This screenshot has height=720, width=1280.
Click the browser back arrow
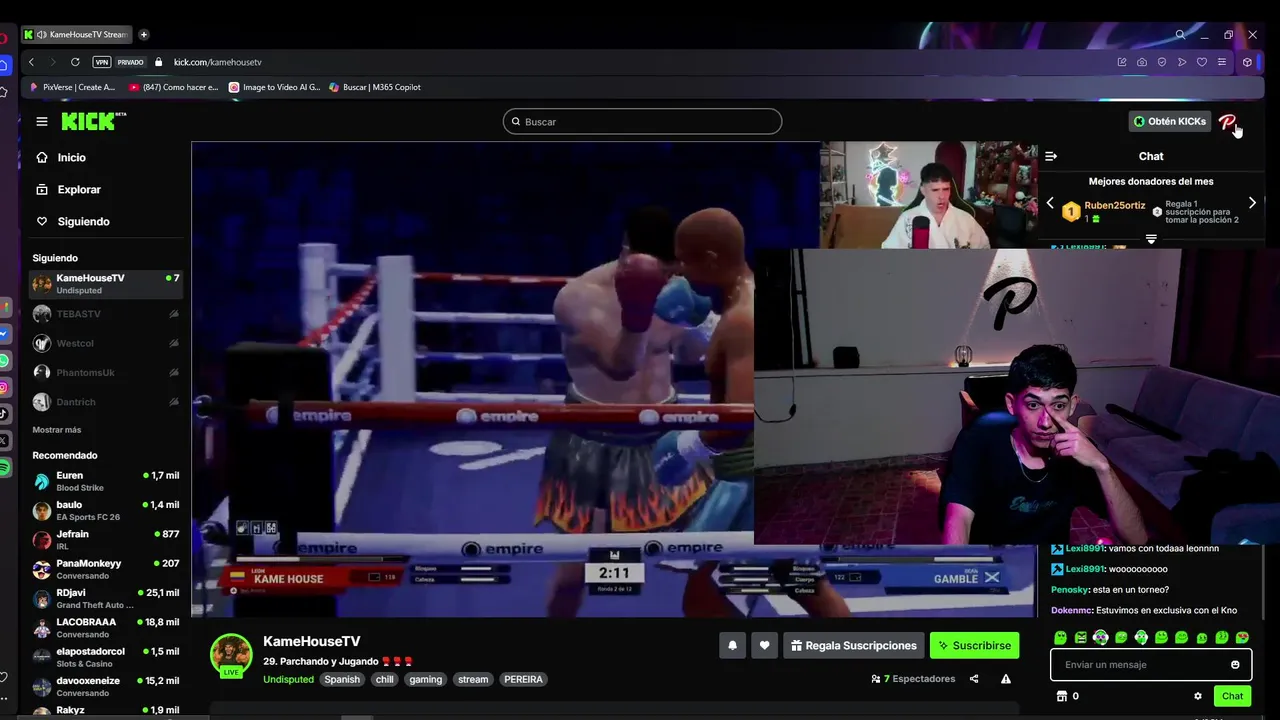point(31,62)
